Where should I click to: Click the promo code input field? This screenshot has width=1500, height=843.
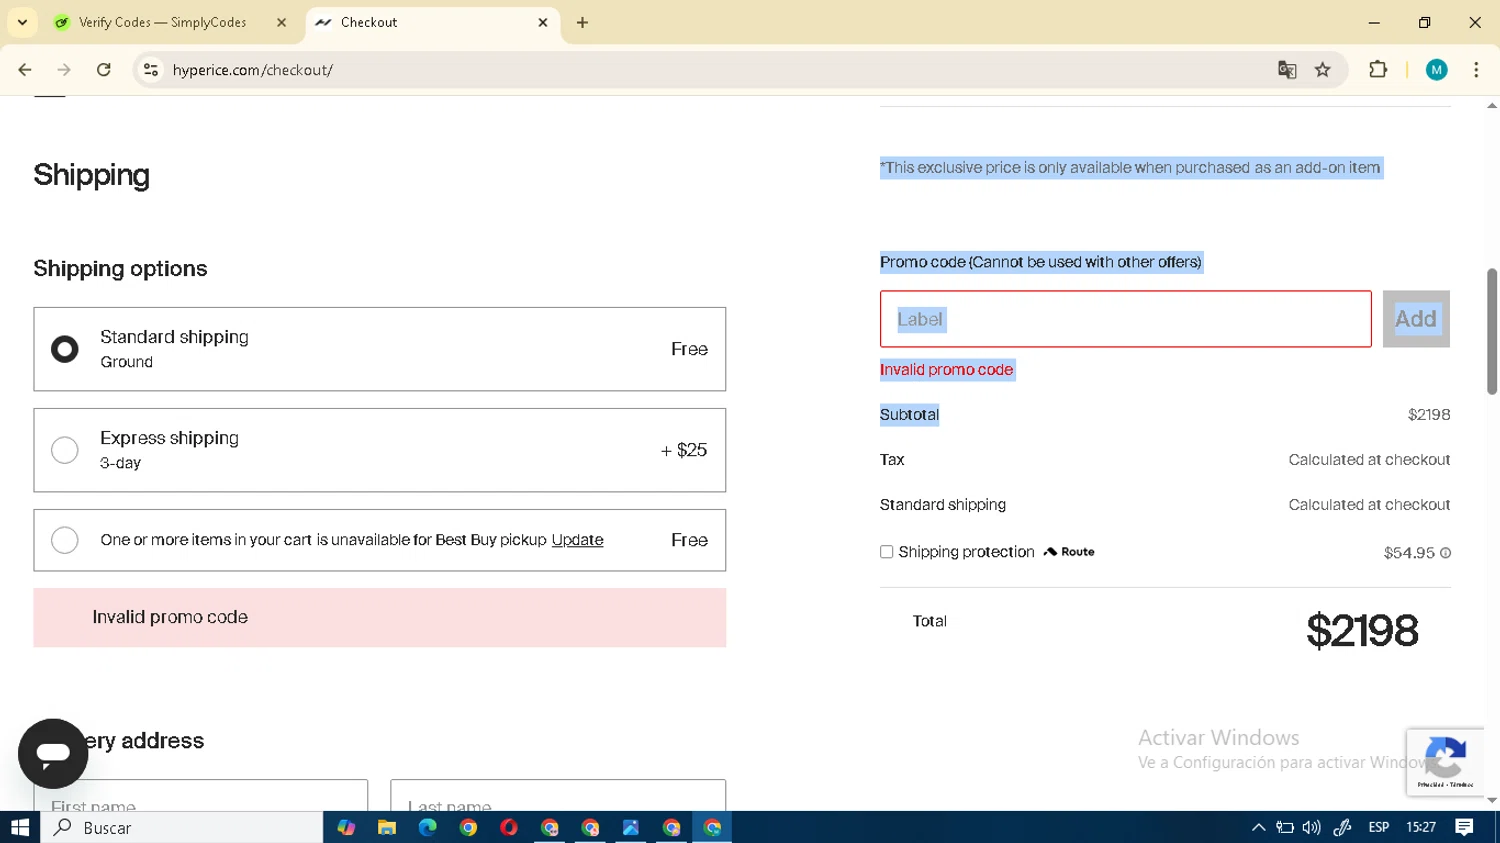pyautogui.click(x=1125, y=319)
